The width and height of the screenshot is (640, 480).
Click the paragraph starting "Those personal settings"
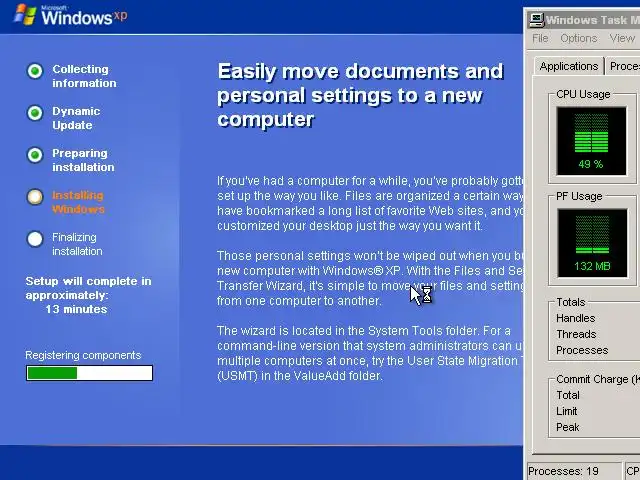(370, 278)
